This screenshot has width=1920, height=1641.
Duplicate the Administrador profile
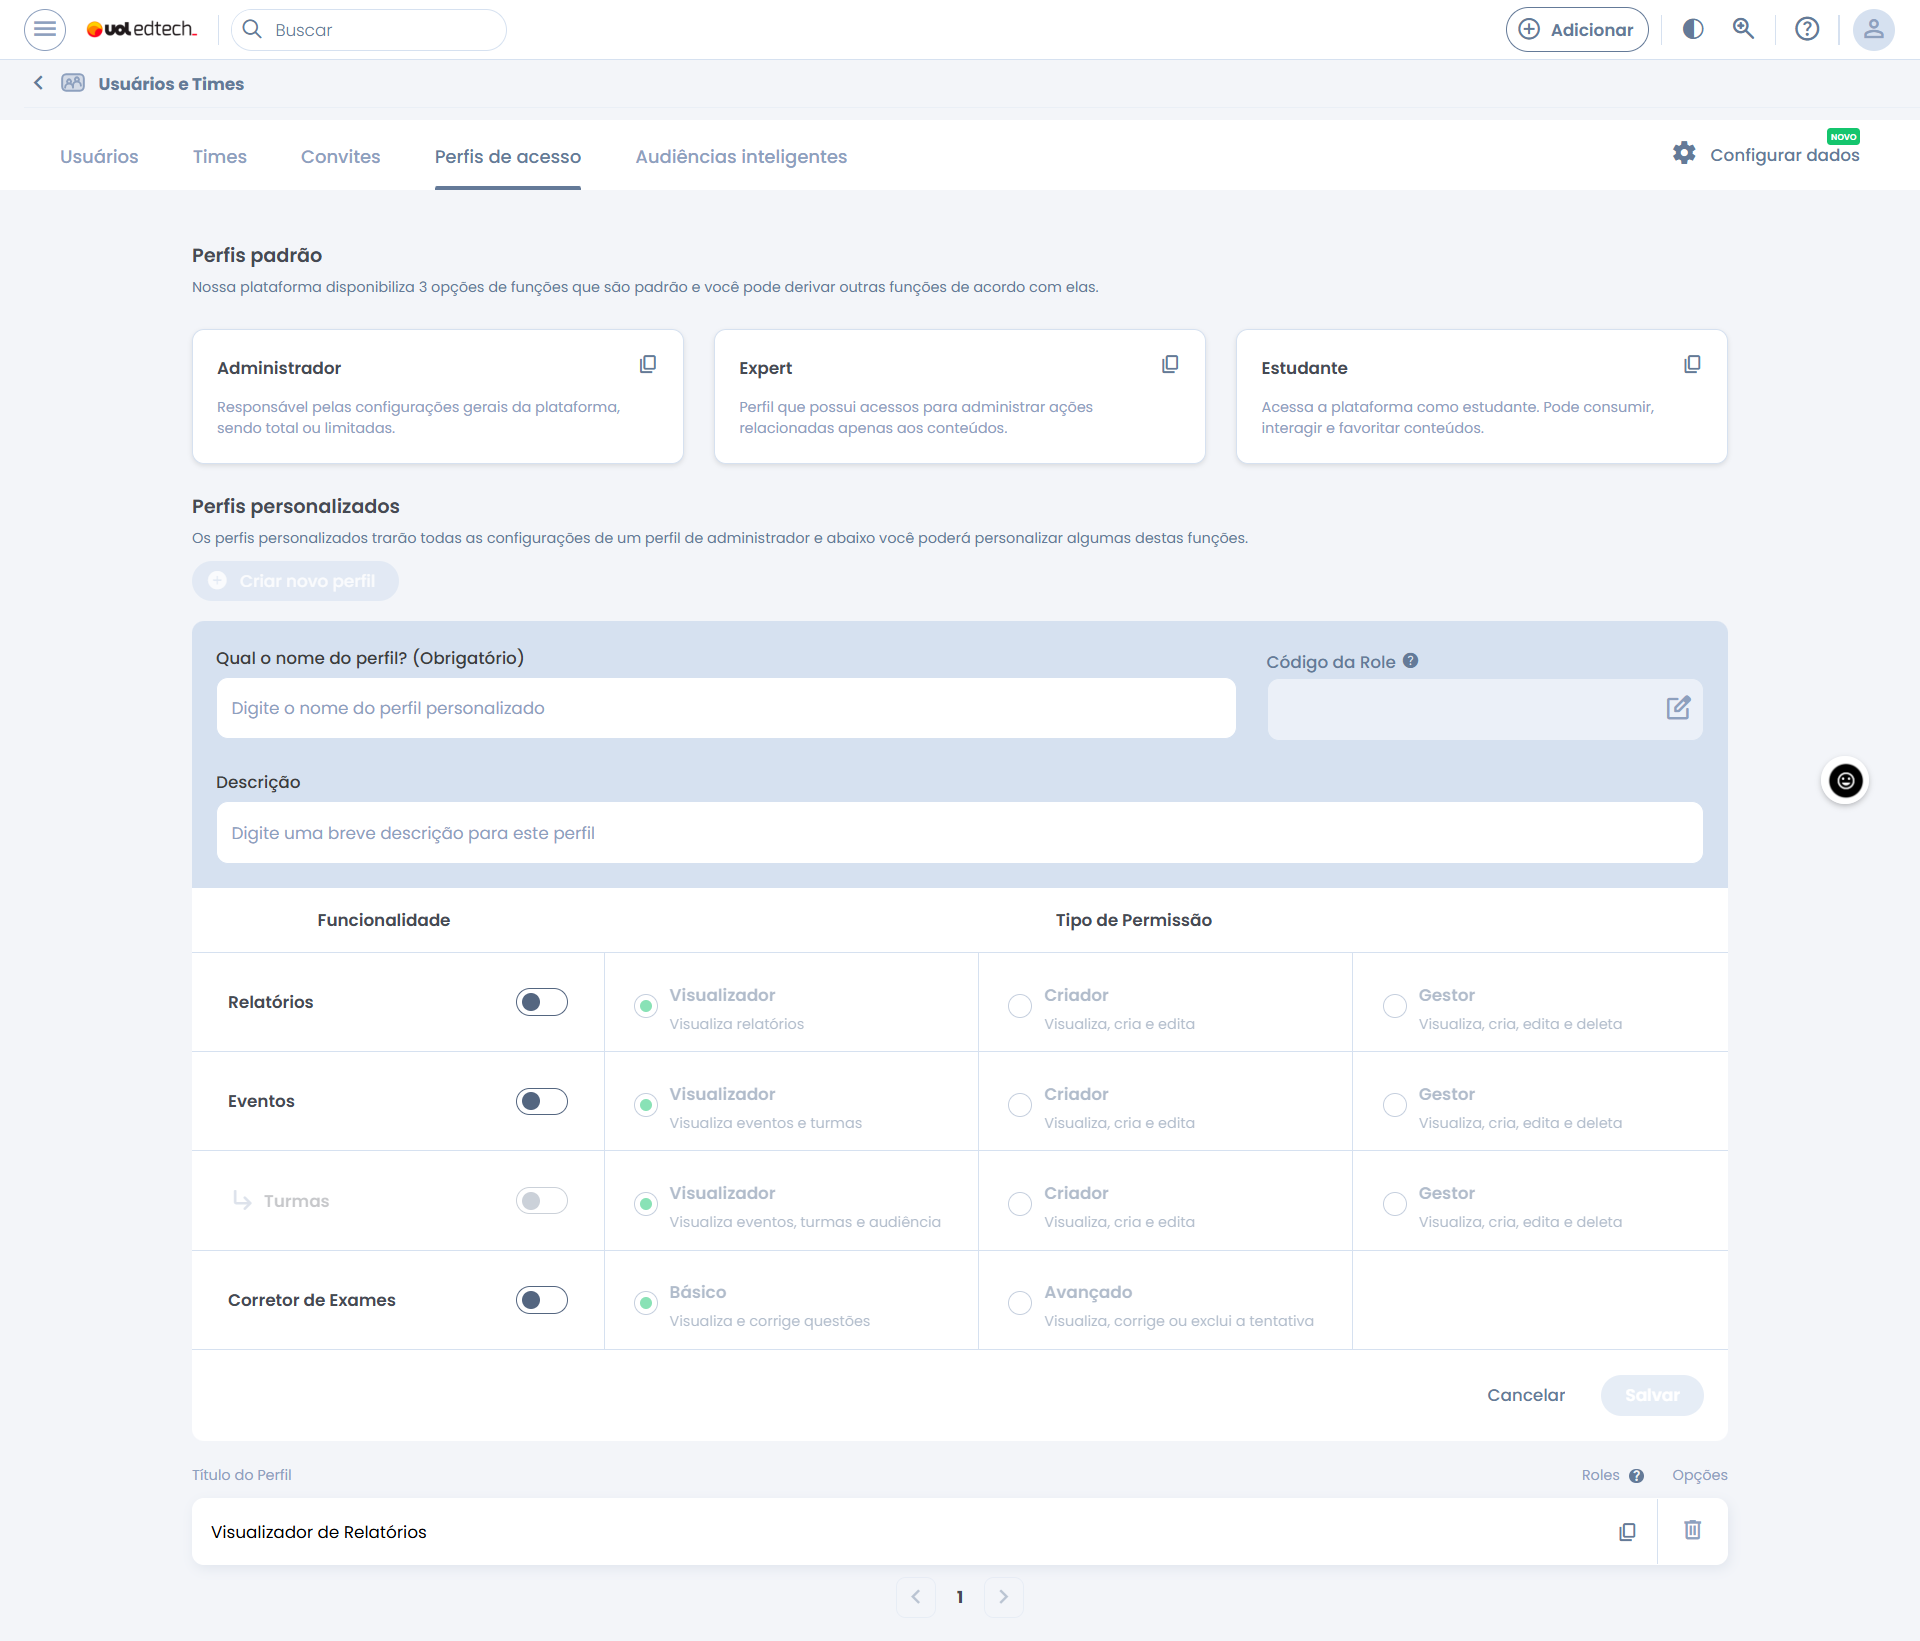pos(648,364)
